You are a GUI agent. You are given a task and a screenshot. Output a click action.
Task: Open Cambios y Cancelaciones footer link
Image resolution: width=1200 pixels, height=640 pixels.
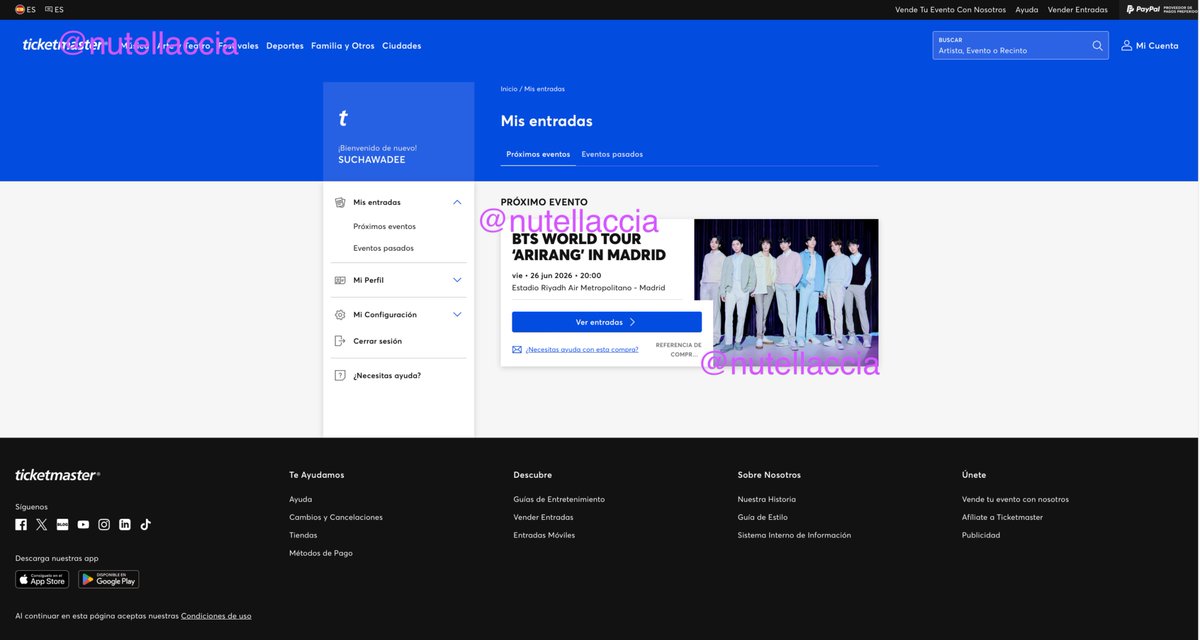(x=336, y=517)
